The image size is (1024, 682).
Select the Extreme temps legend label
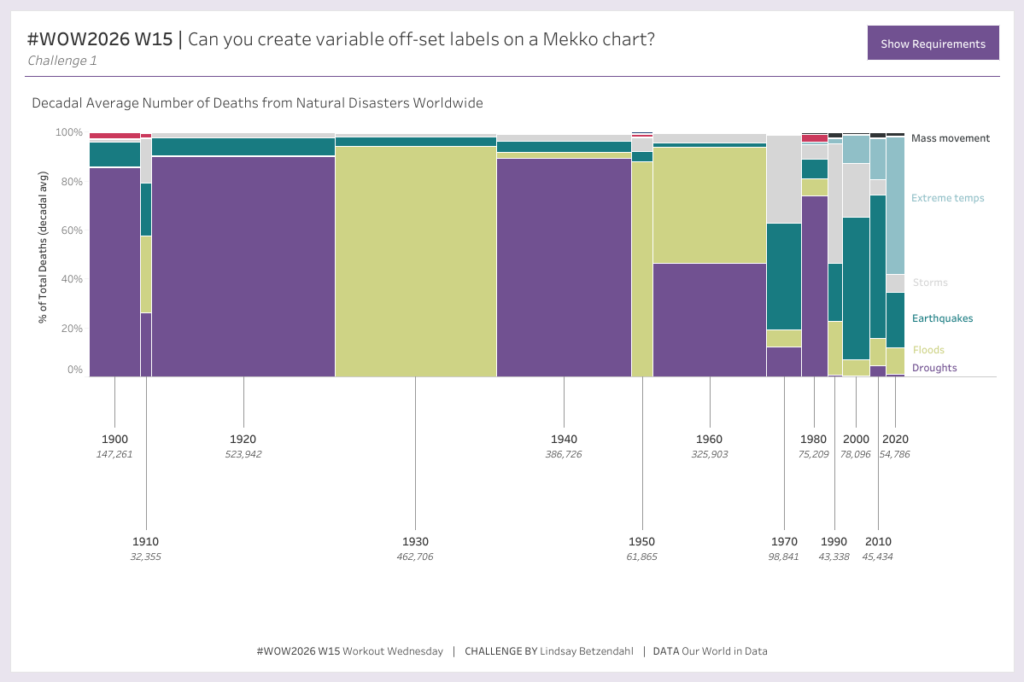(947, 198)
